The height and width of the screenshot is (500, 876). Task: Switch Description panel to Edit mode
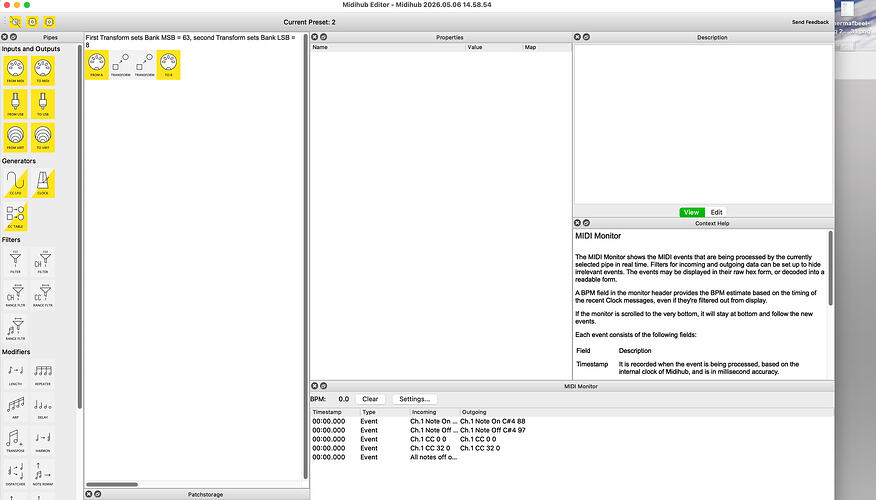pyautogui.click(x=716, y=212)
